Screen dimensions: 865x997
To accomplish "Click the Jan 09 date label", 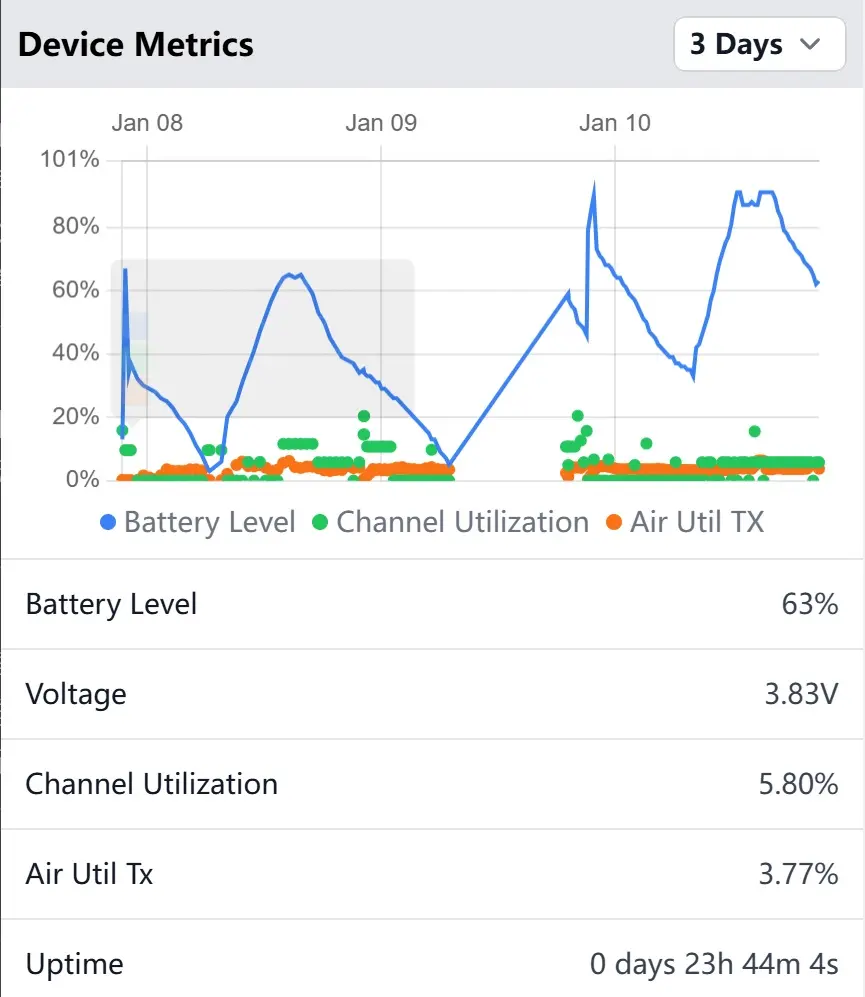I will [381, 123].
